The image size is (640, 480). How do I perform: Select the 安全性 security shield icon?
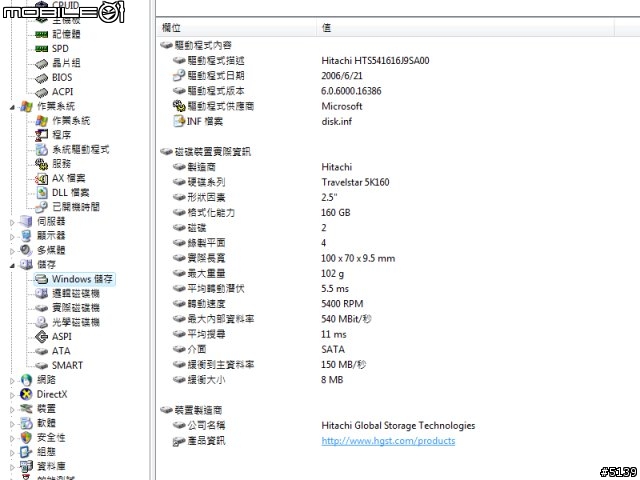click(x=26, y=438)
